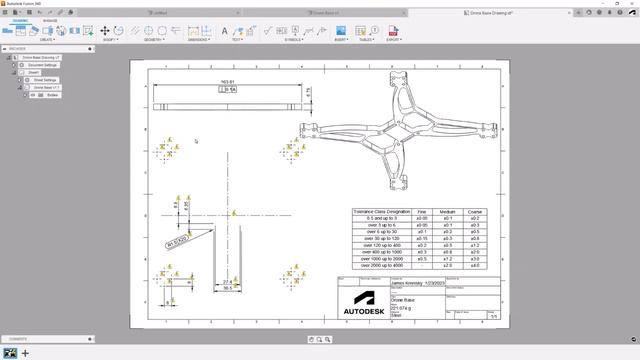Select the Pan navigation tool

(x=311, y=340)
